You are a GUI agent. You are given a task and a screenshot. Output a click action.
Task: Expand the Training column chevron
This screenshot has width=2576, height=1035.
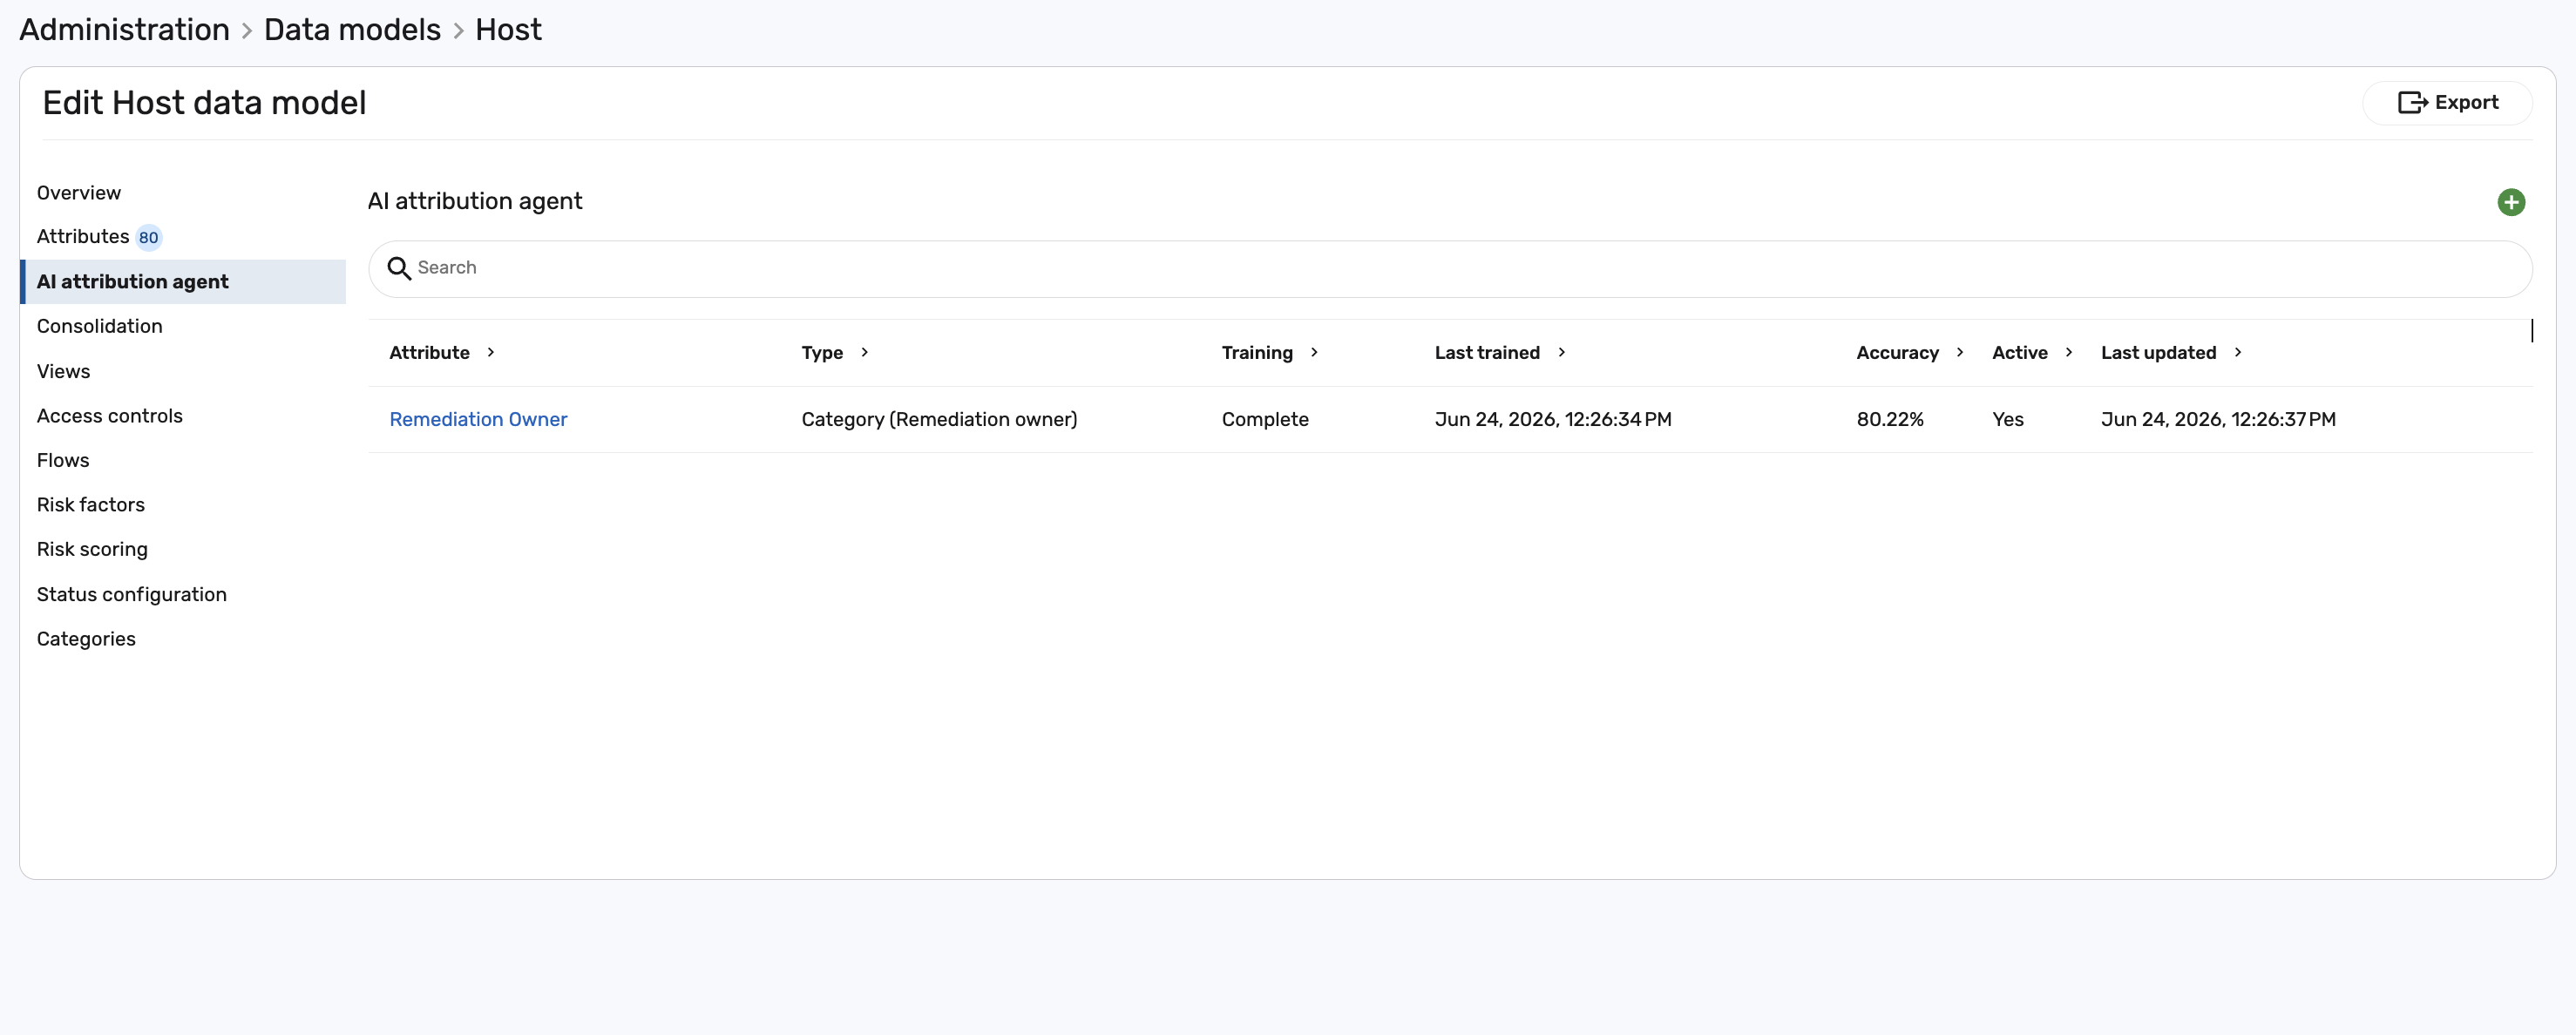[1315, 352]
